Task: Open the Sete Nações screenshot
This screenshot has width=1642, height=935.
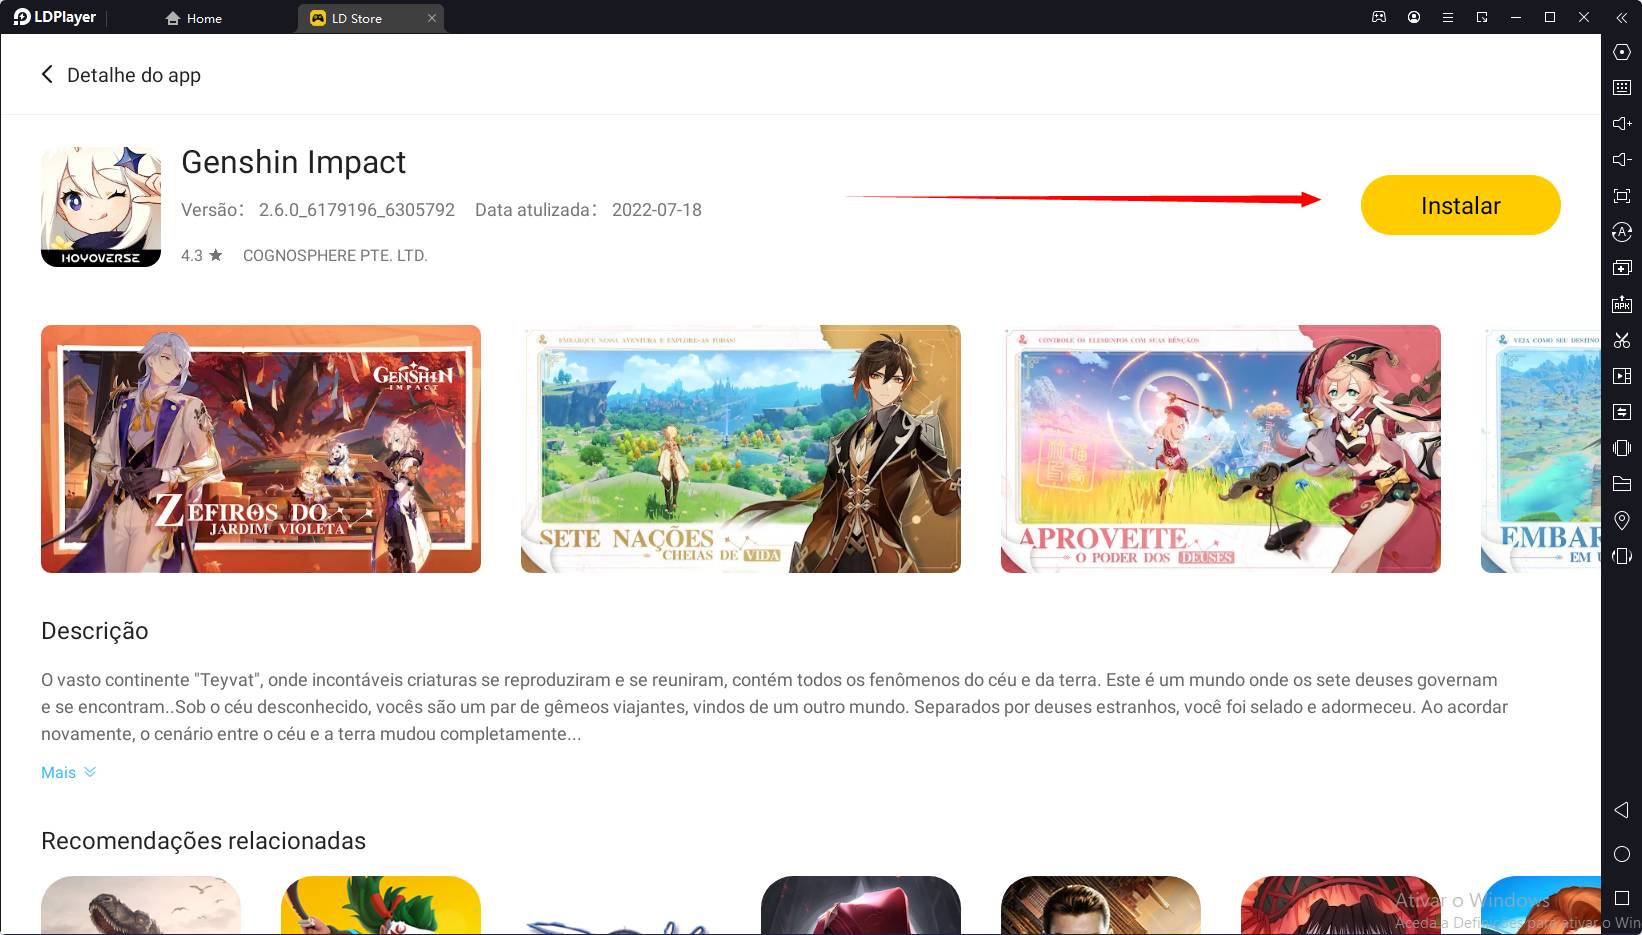Action: click(741, 449)
